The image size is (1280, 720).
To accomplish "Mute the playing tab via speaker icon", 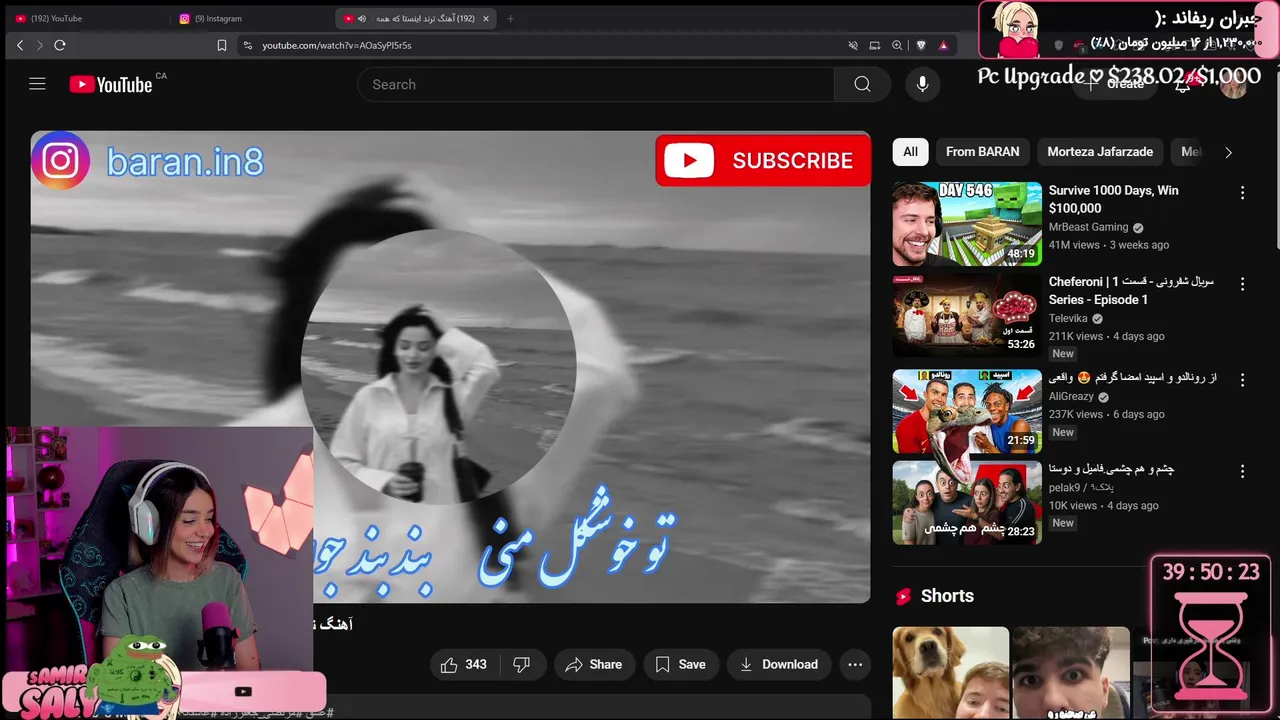I will pyautogui.click(x=362, y=18).
